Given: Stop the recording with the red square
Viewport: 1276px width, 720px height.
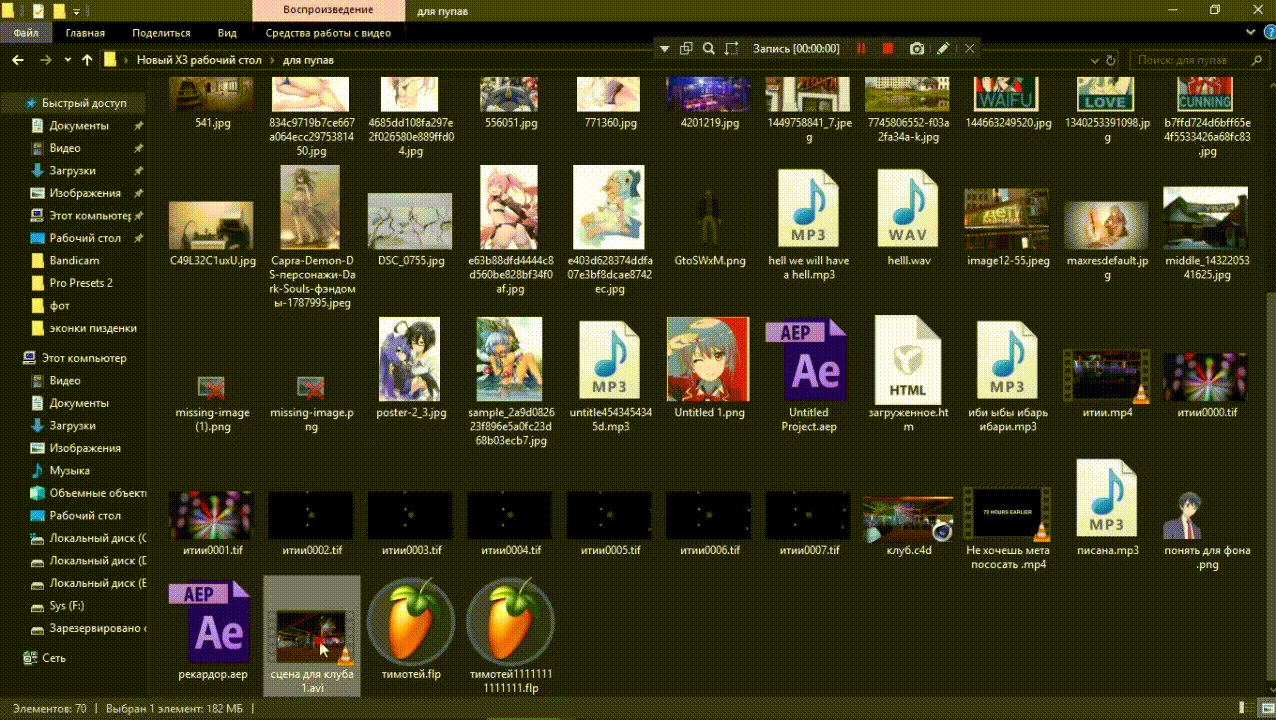Looking at the screenshot, I should coord(887,48).
